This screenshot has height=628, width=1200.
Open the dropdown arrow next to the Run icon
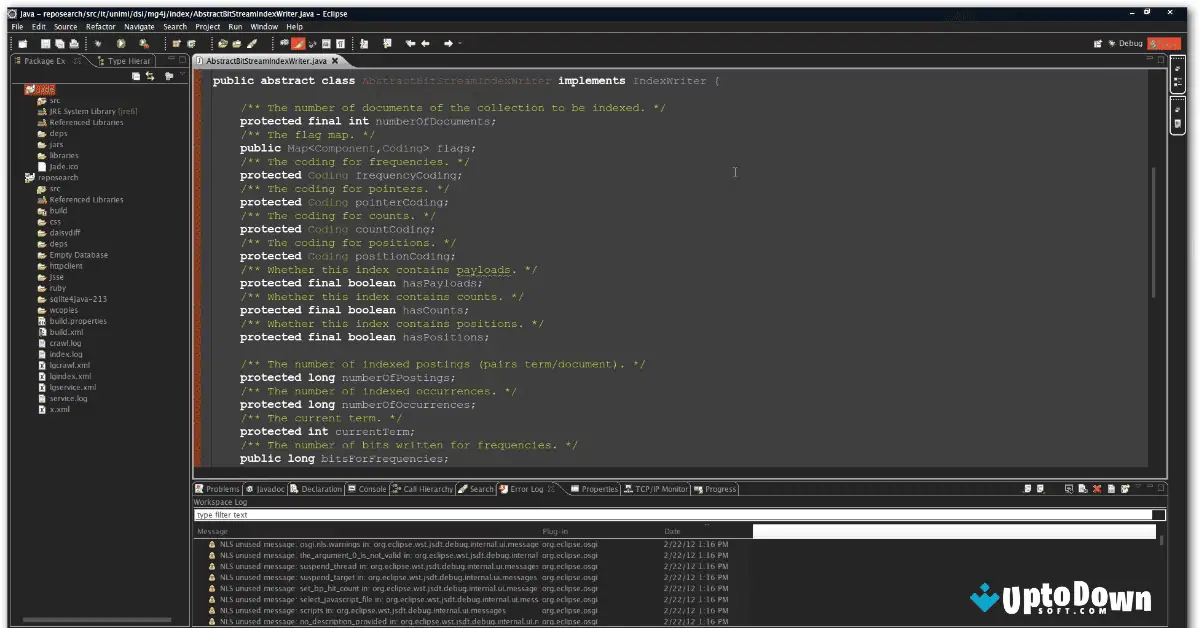[130, 43]
